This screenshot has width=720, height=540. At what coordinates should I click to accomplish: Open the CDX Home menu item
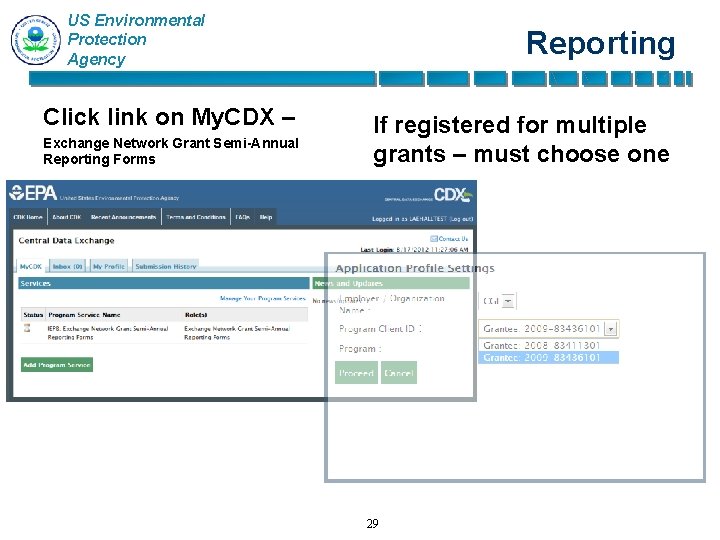click(x=28, y=217)
